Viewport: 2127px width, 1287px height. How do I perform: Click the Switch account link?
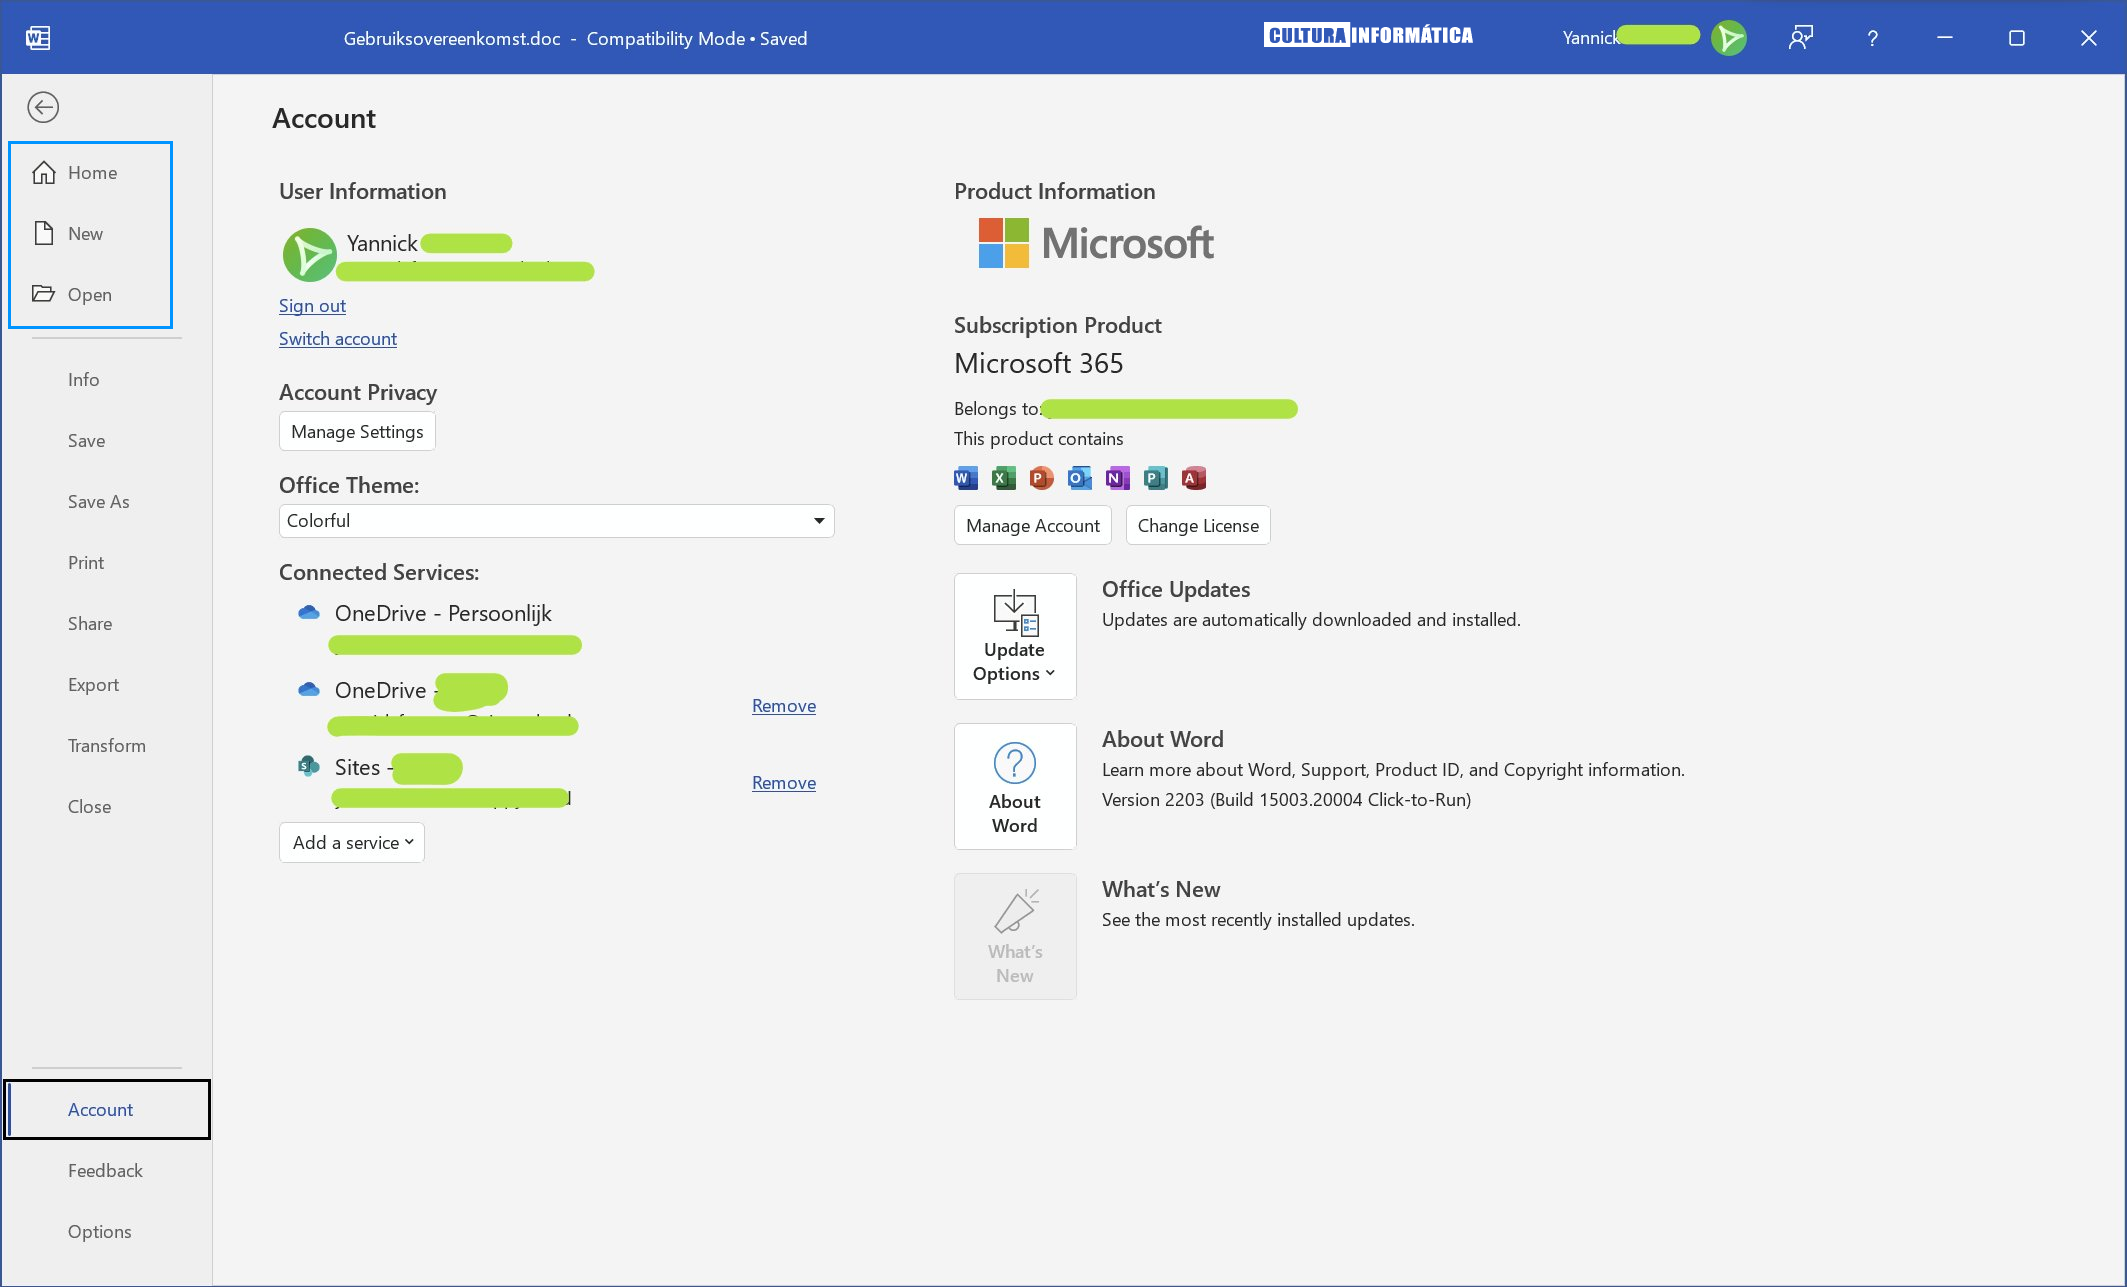click(x=338, y=339)
